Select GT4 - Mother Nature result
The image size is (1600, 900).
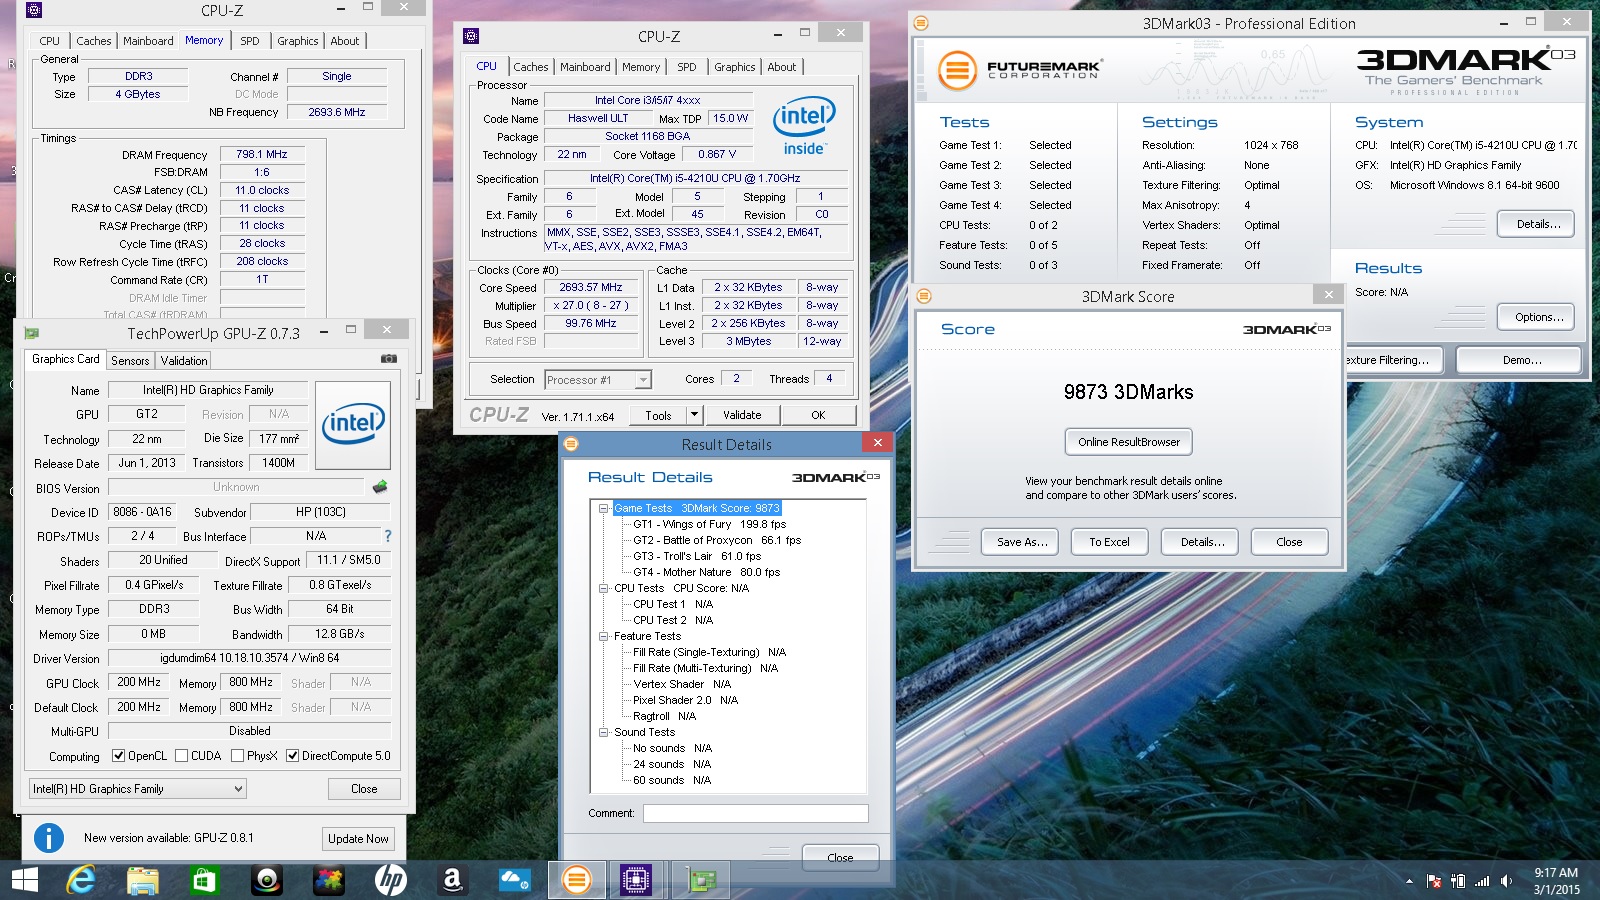click(706, 572)
